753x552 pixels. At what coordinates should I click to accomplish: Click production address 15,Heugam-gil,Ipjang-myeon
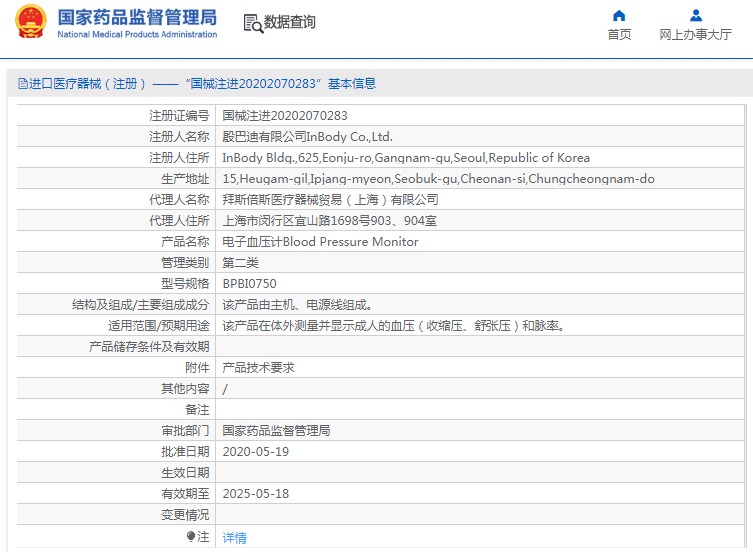coord(438,179)
